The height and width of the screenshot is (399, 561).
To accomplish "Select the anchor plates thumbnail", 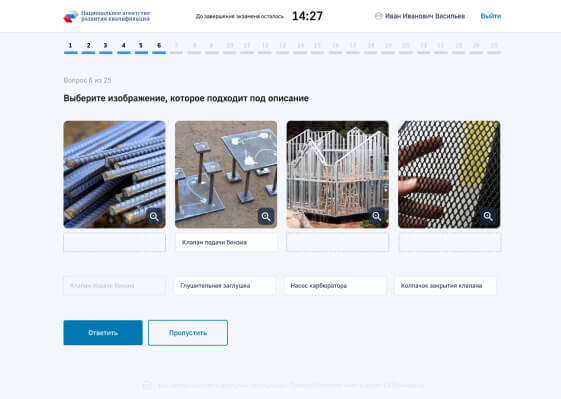I will tap(226, 174).
